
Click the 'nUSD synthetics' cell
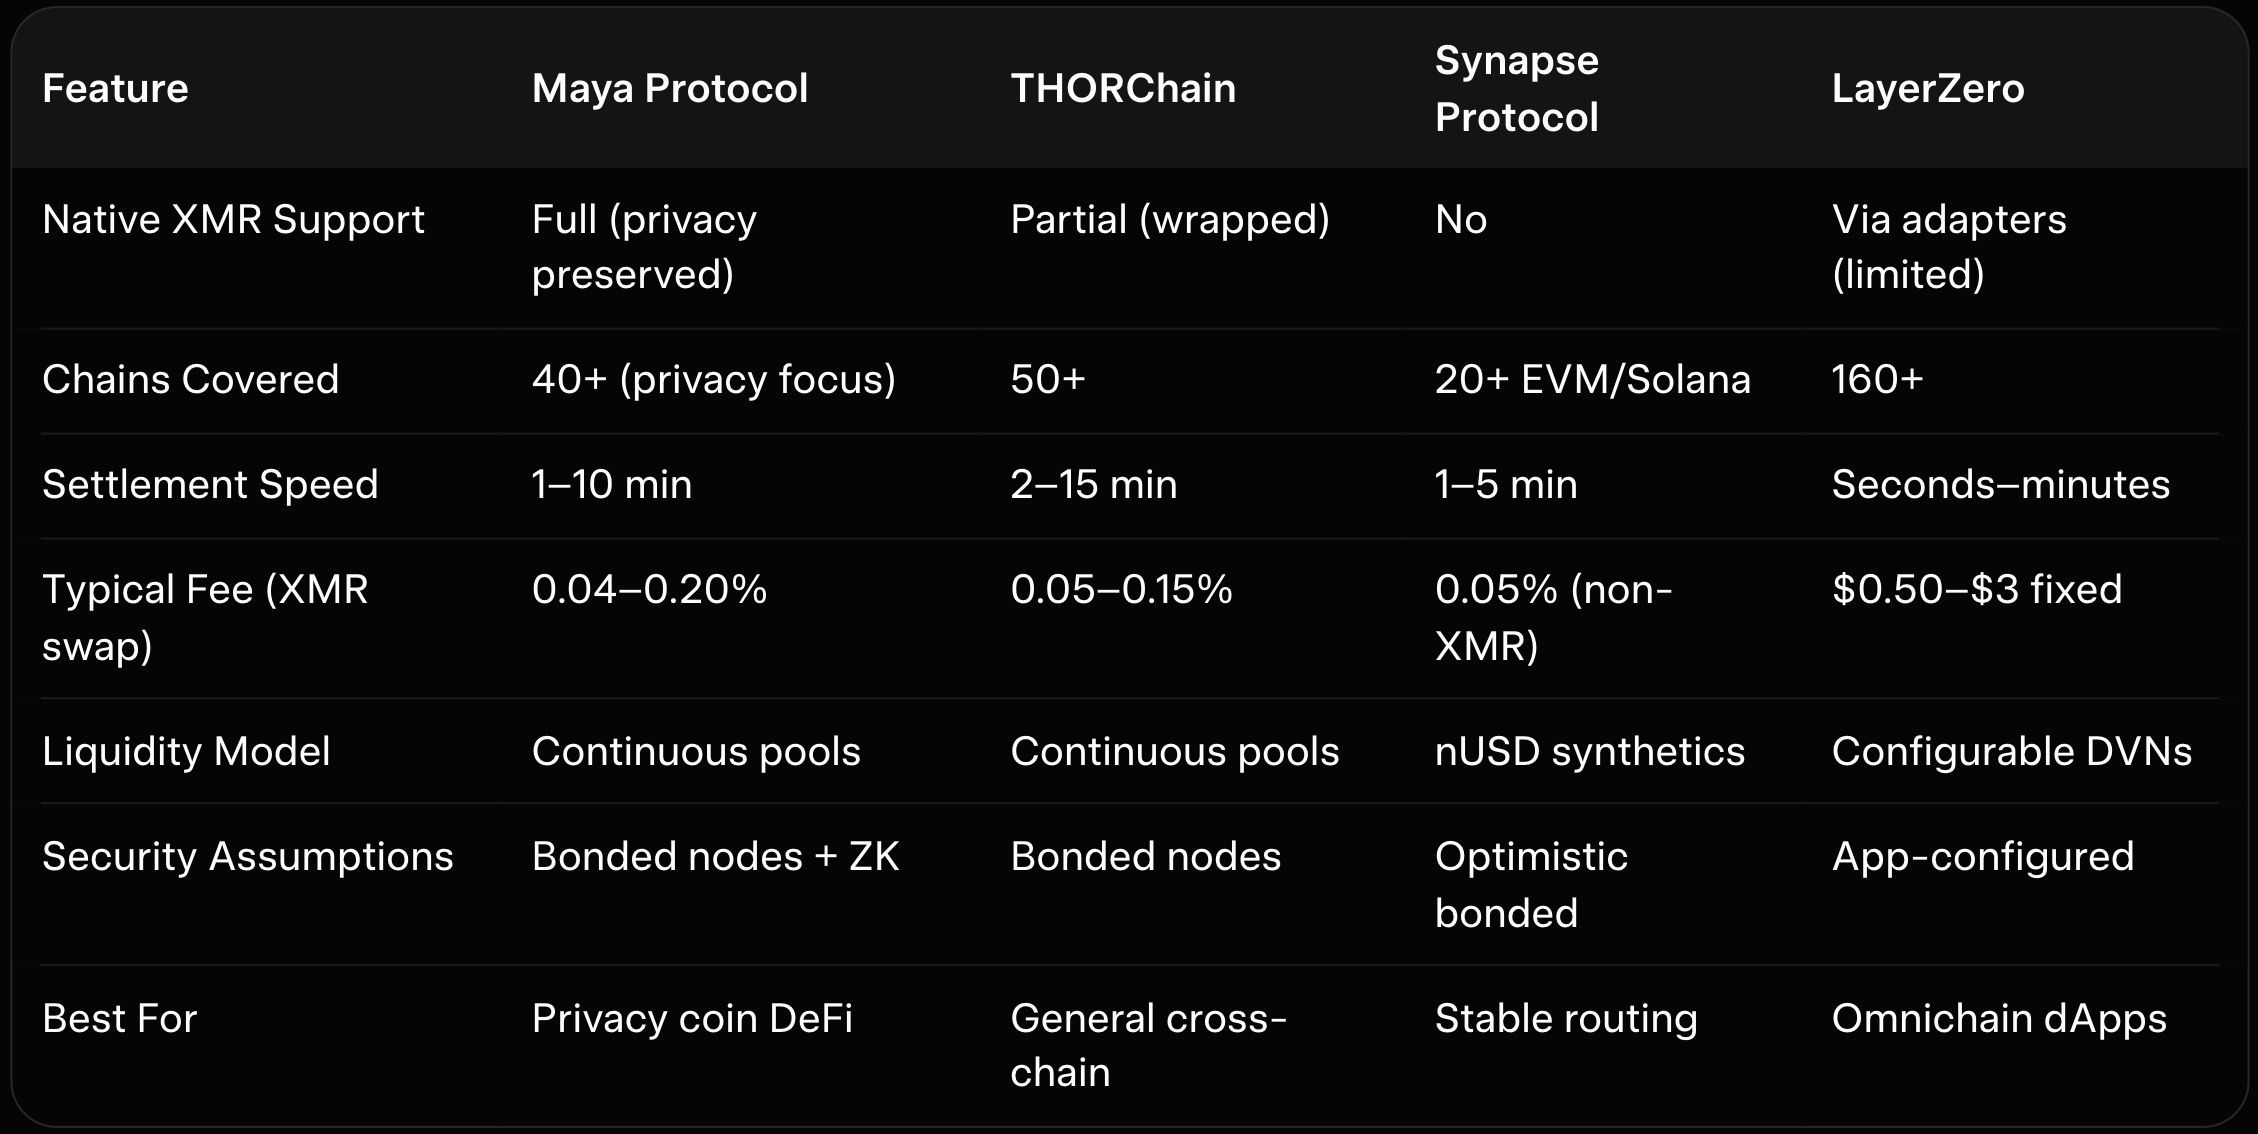point(1589,751)
